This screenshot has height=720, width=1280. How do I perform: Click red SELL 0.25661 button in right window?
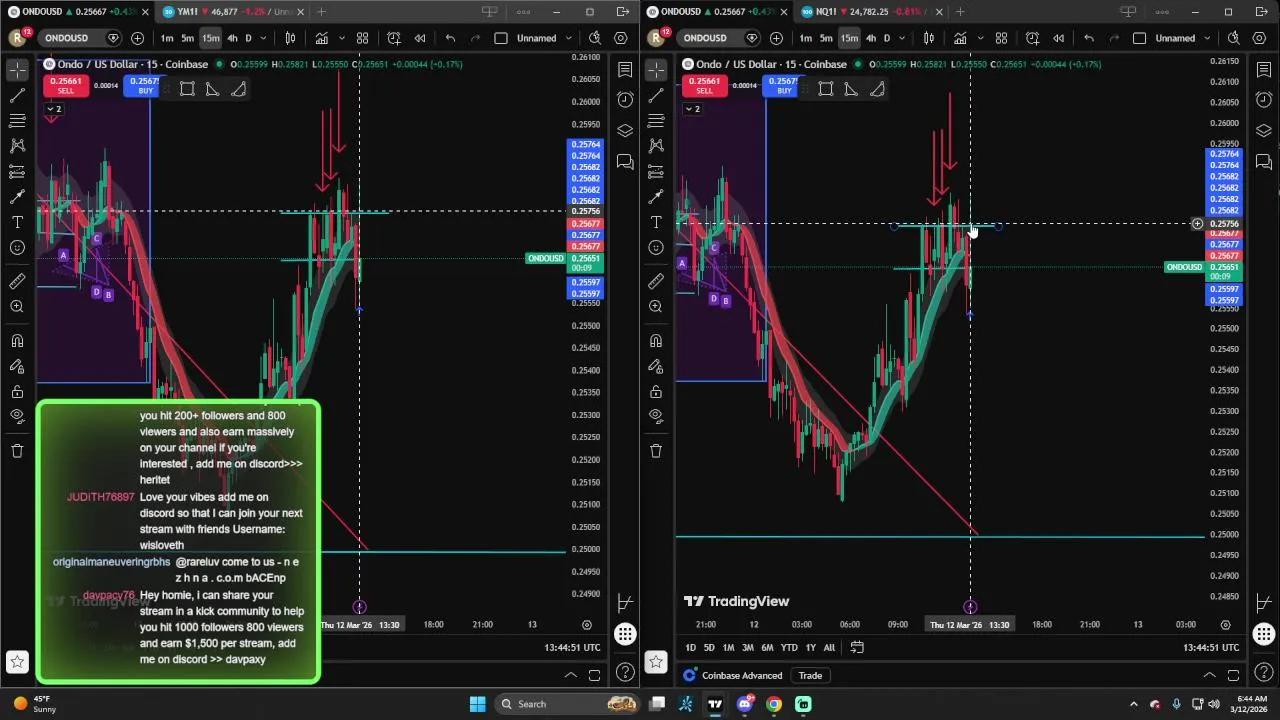[x=704, y=86]
